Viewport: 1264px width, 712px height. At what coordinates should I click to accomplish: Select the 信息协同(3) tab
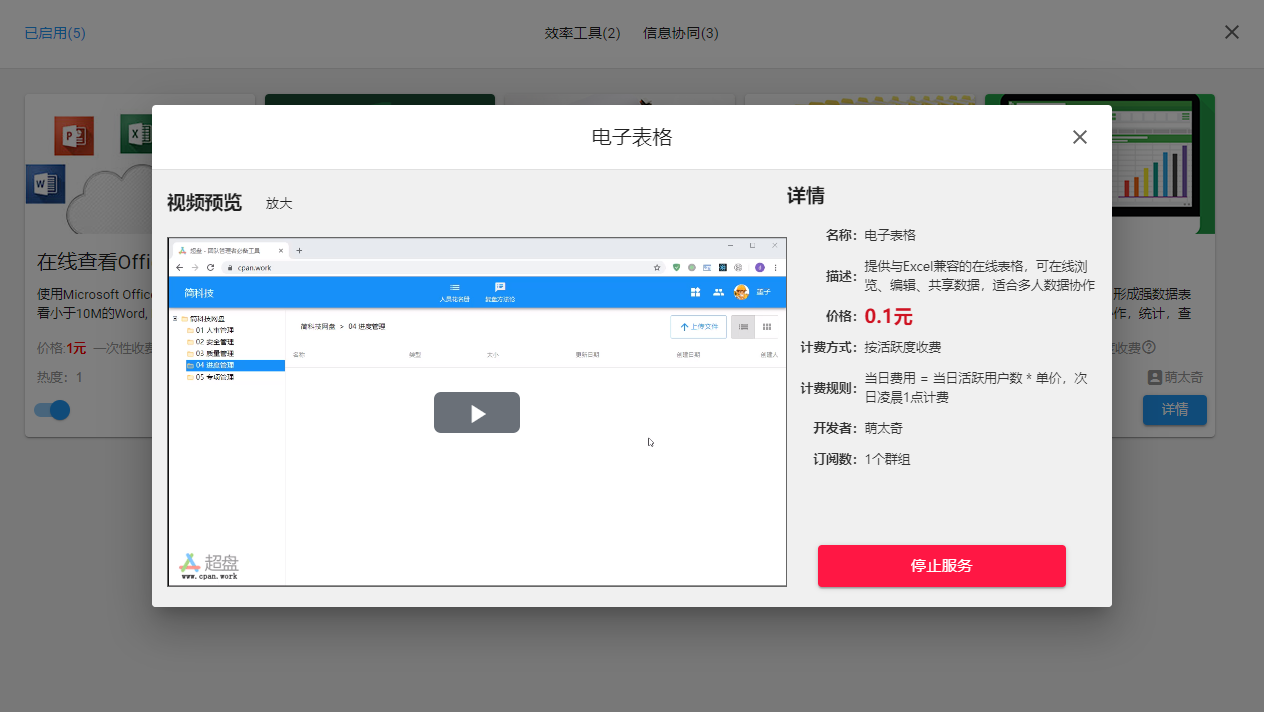coord(680,33)
